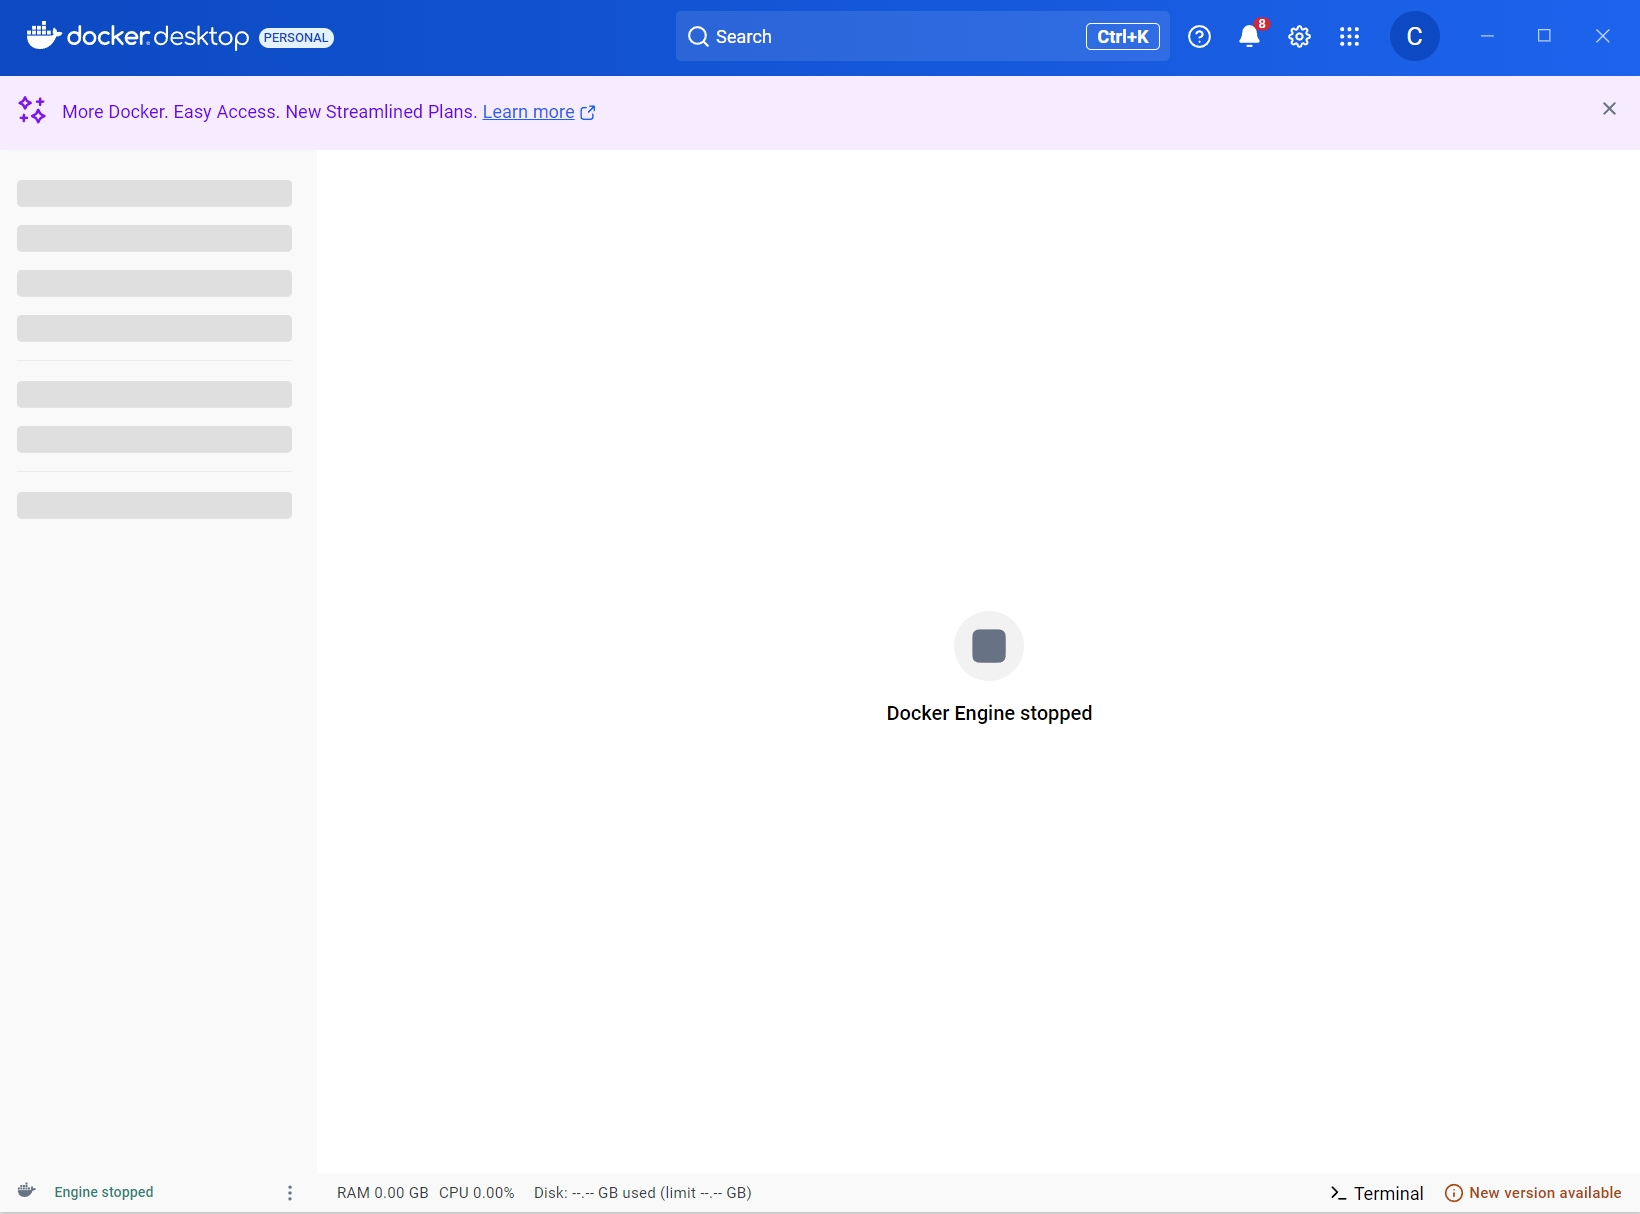The width and height of the screenshot is (1640, 1214).
Task: Click the RAM usage indicator
Action: point(382,1192)
